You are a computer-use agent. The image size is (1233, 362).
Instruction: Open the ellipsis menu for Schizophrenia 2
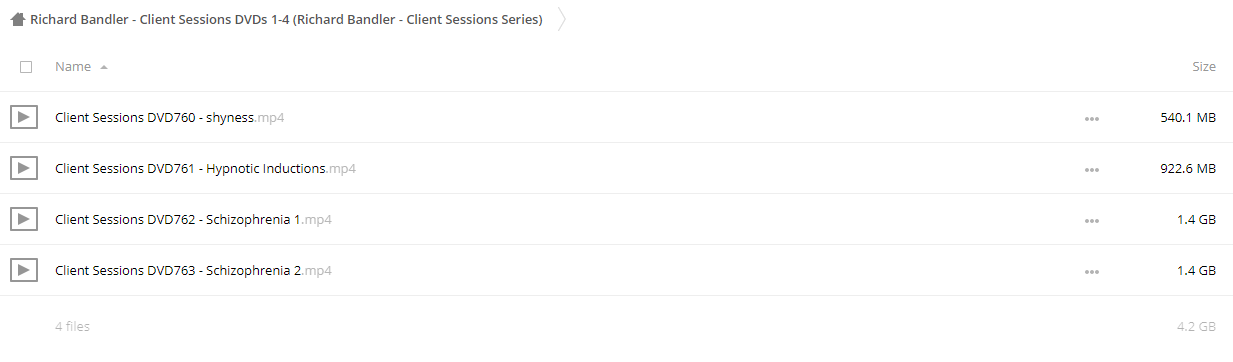1091,271
